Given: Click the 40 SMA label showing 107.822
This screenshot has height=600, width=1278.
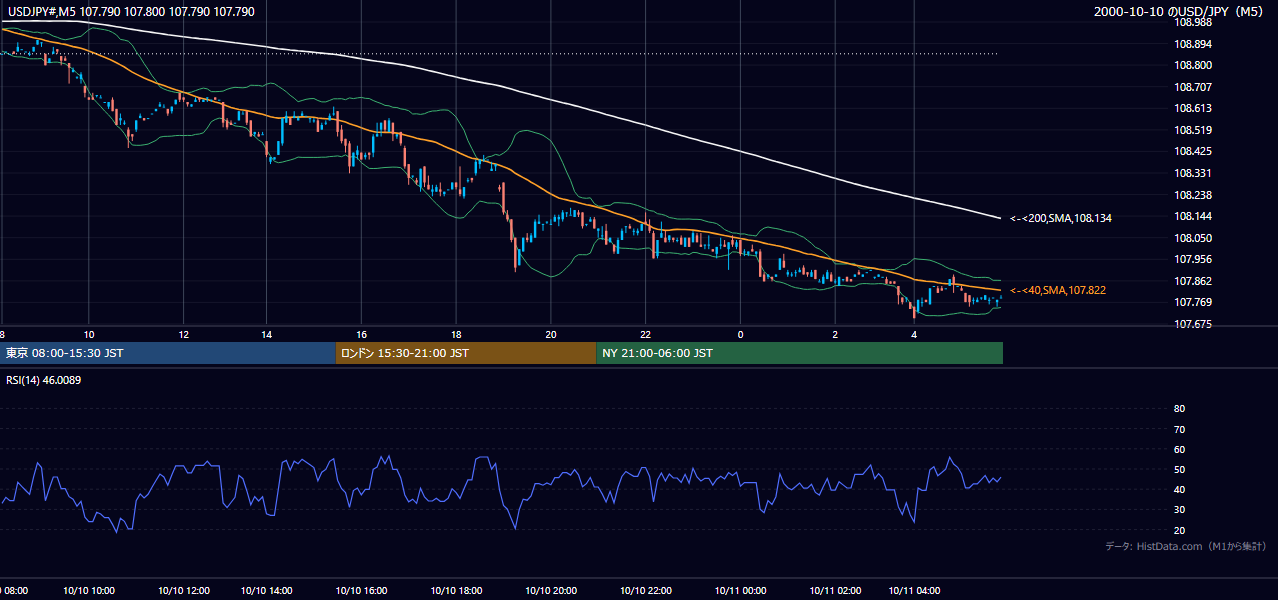Looking at the screenshot, I should click(1057, 290).
